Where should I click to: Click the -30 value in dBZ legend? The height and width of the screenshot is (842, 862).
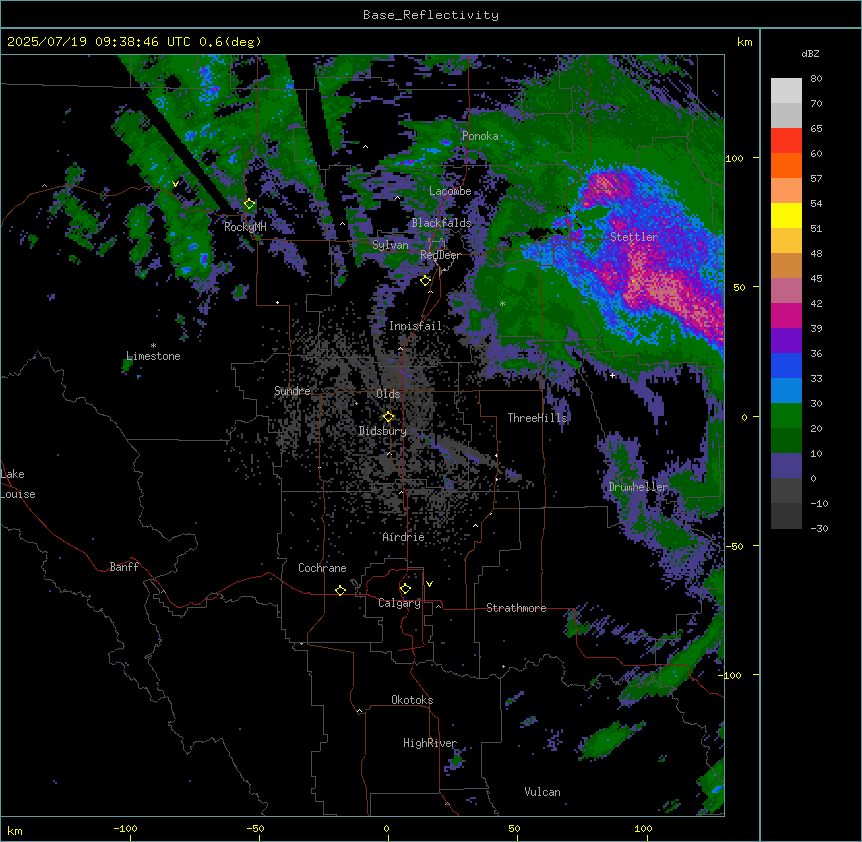(819, 529)
